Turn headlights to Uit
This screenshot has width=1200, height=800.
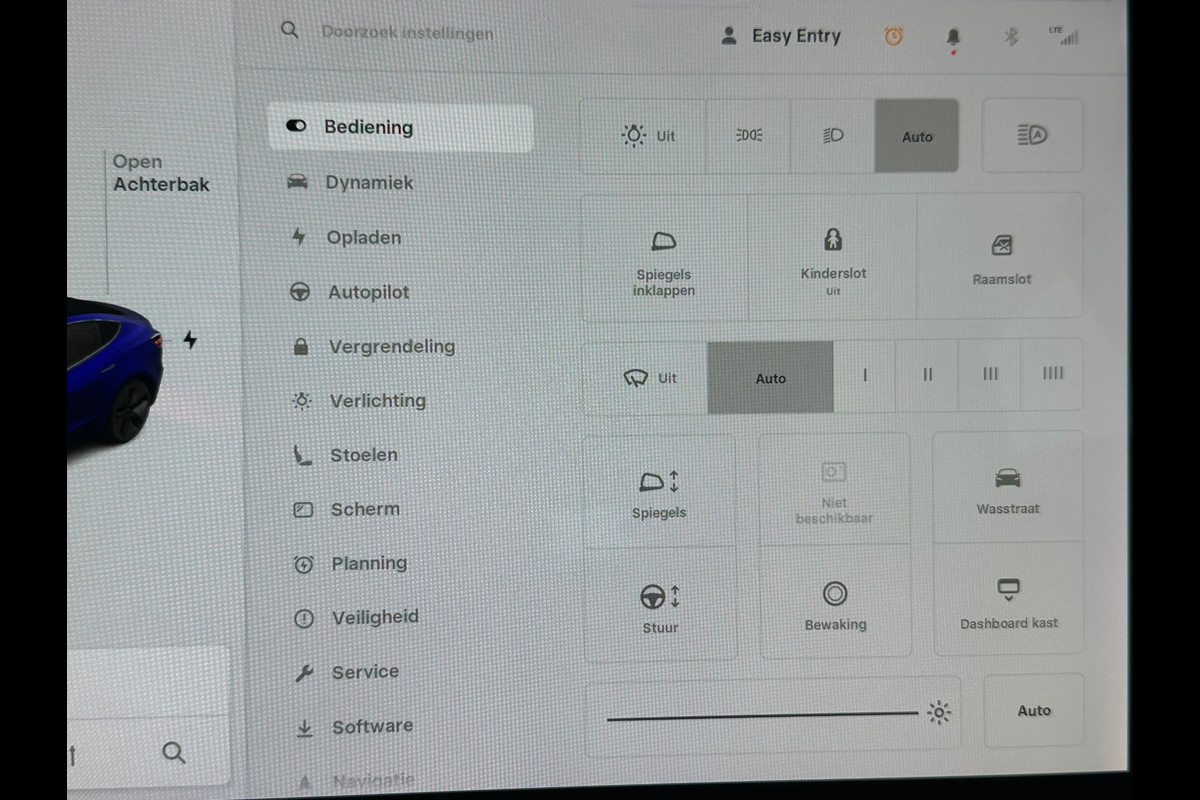pyautogui.click(x=648, y=136)
